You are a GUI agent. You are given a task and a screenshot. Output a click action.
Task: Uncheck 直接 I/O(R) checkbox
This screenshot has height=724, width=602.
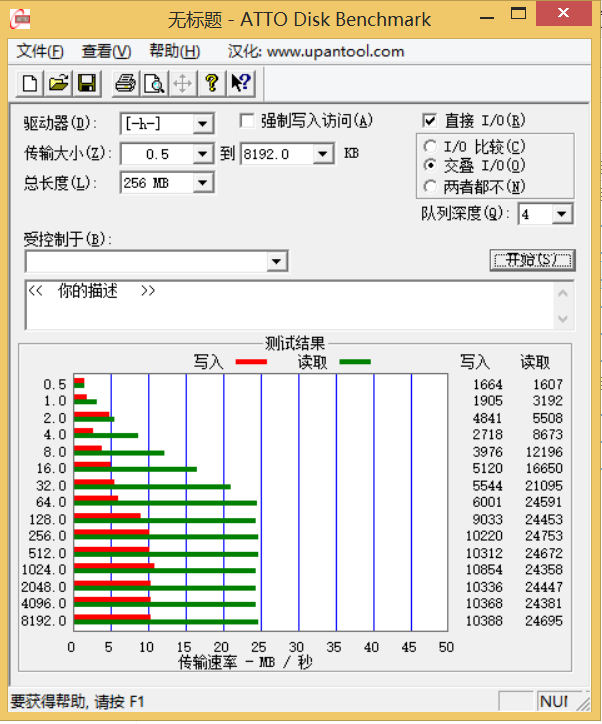(429, 121)
